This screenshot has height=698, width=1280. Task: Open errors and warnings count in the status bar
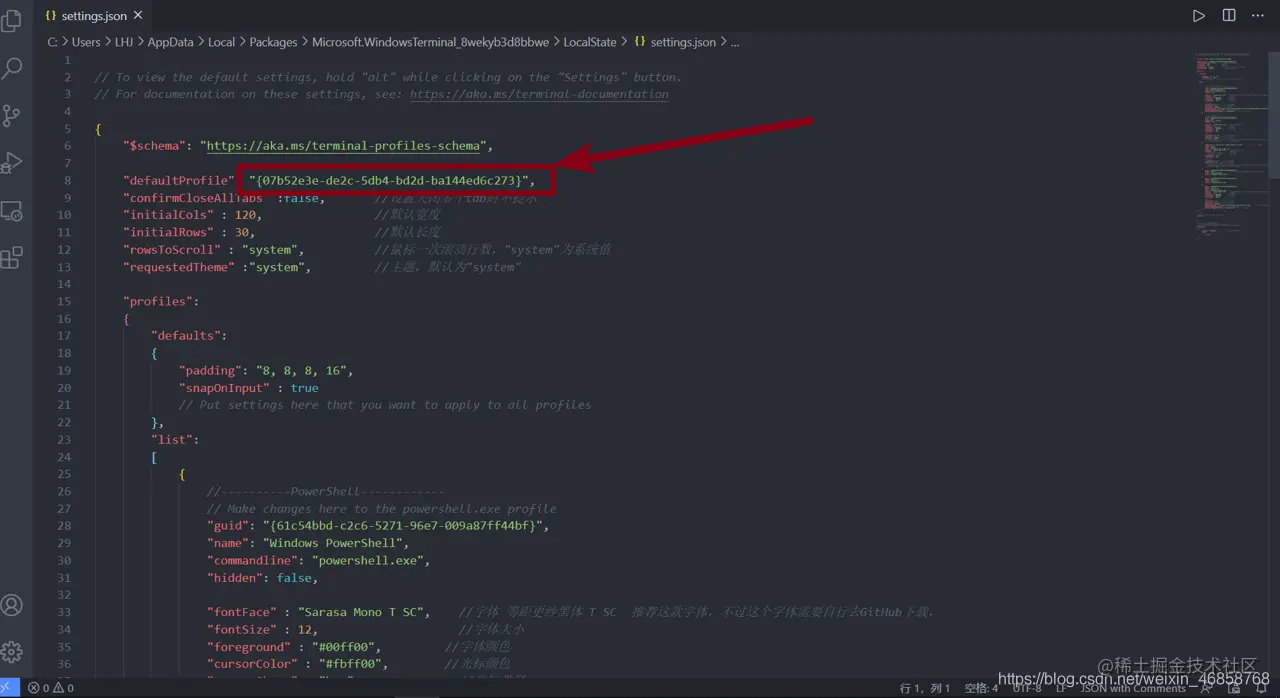click(50, 688)
